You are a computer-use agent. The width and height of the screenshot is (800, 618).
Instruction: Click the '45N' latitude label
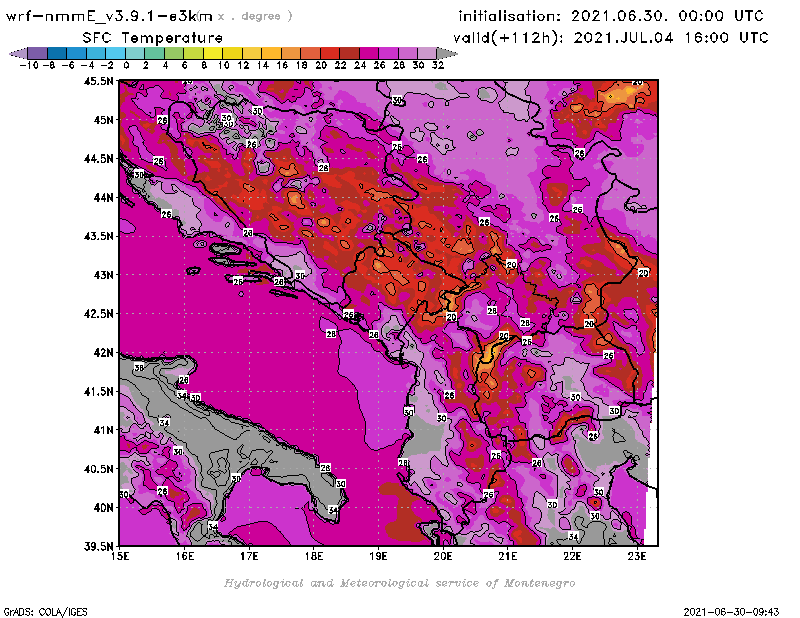[104, 120]
